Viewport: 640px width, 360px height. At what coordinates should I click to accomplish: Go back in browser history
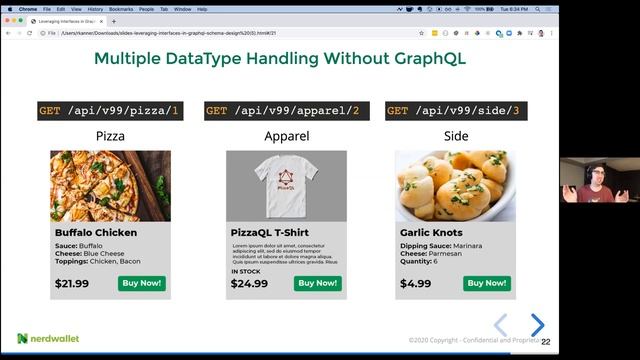8,33
